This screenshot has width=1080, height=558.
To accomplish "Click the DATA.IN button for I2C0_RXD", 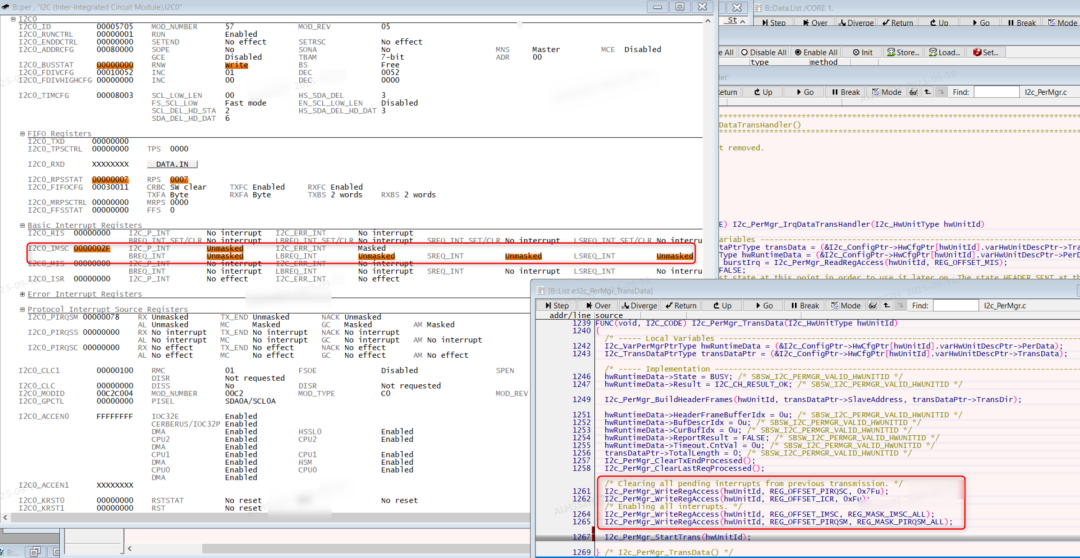I will [172, 165].
